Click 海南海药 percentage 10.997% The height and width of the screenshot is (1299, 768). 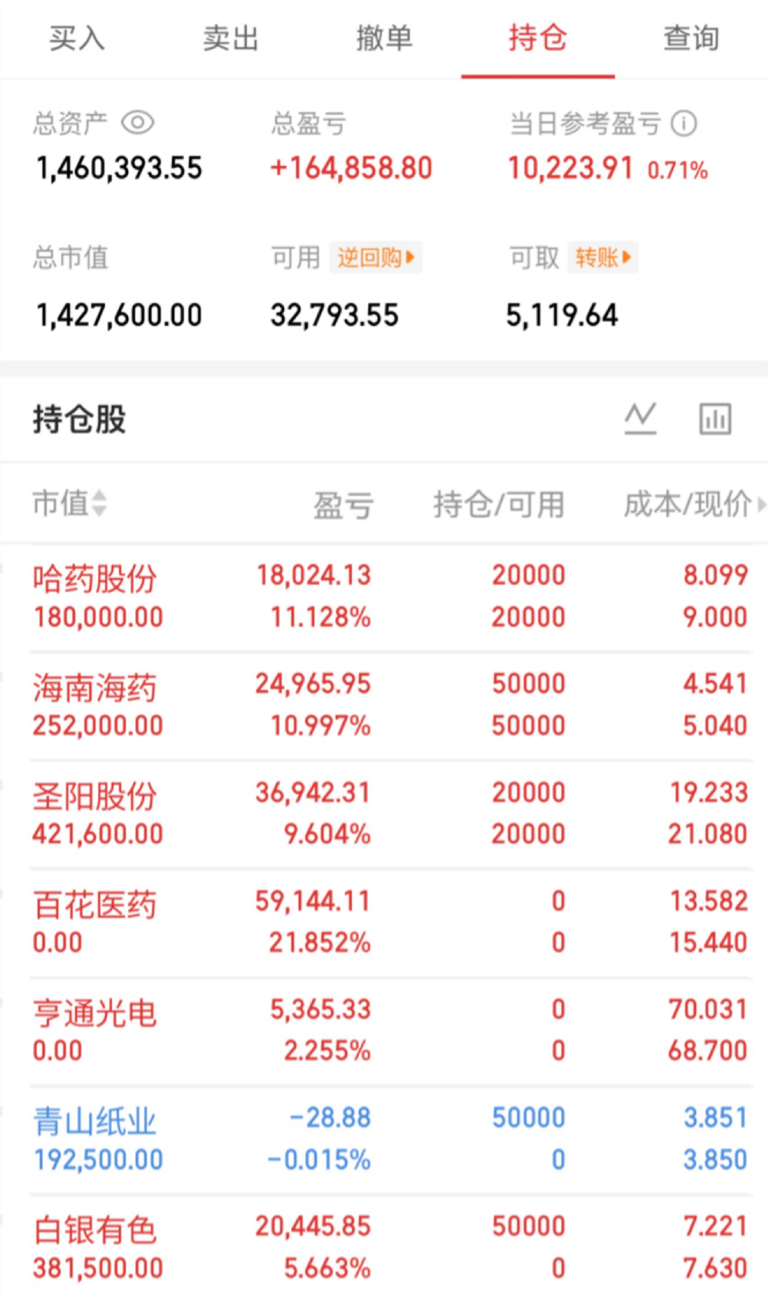click(x=321, y=725)
